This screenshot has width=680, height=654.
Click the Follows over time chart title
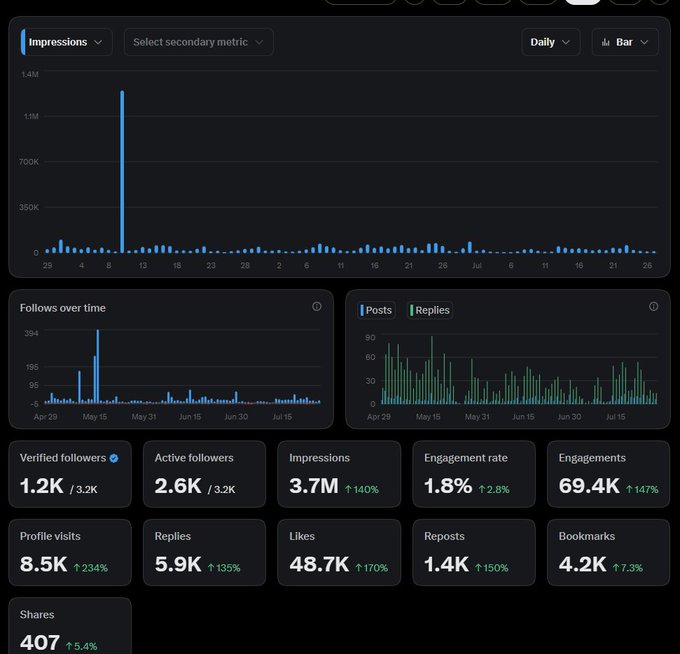62,308
